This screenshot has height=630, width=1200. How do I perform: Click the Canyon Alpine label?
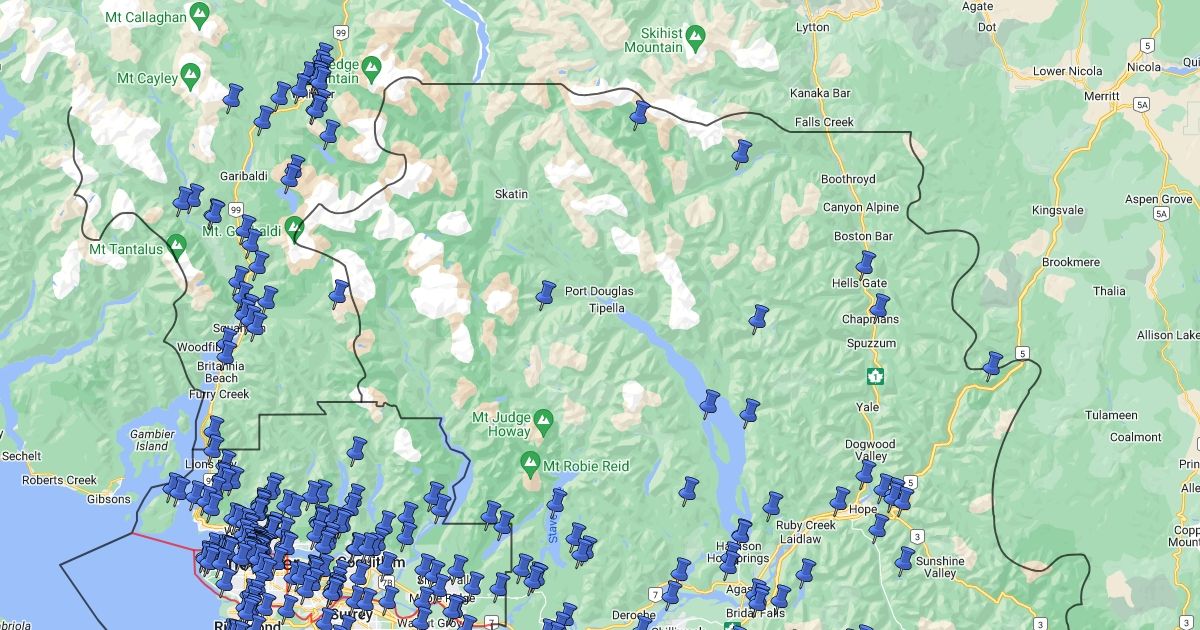click(861, 207)
